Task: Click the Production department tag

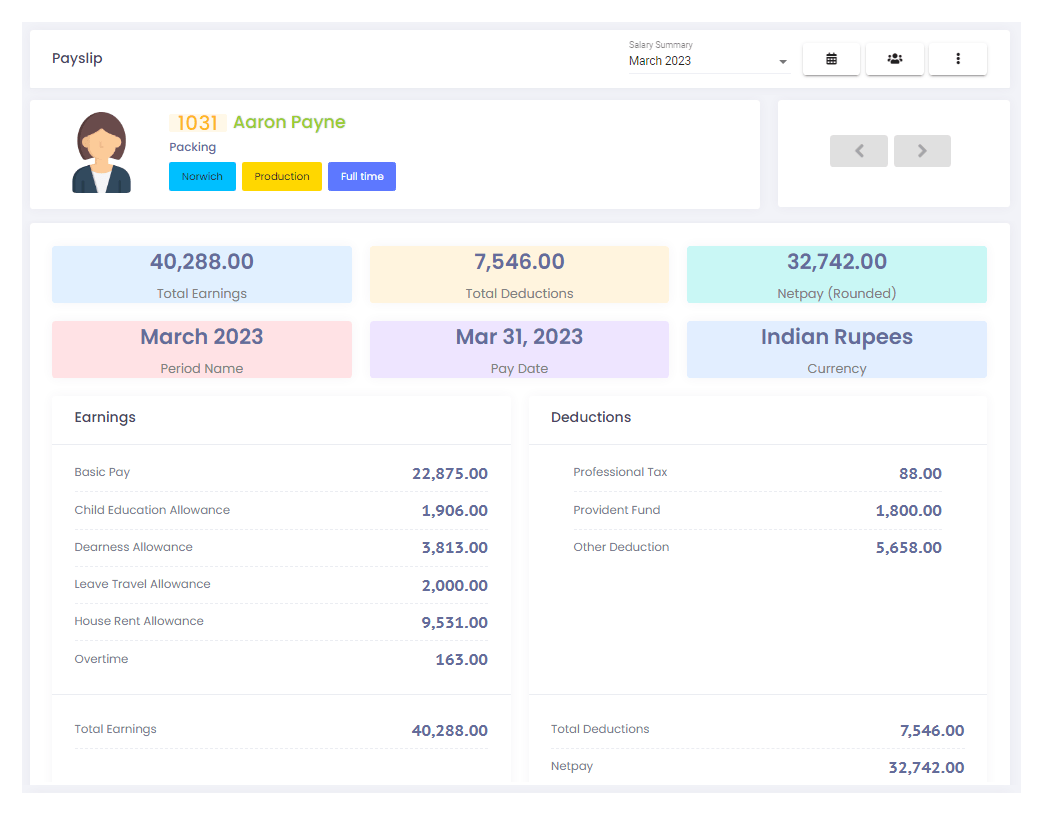Action: pyautogui.click(x=282, y=177)
